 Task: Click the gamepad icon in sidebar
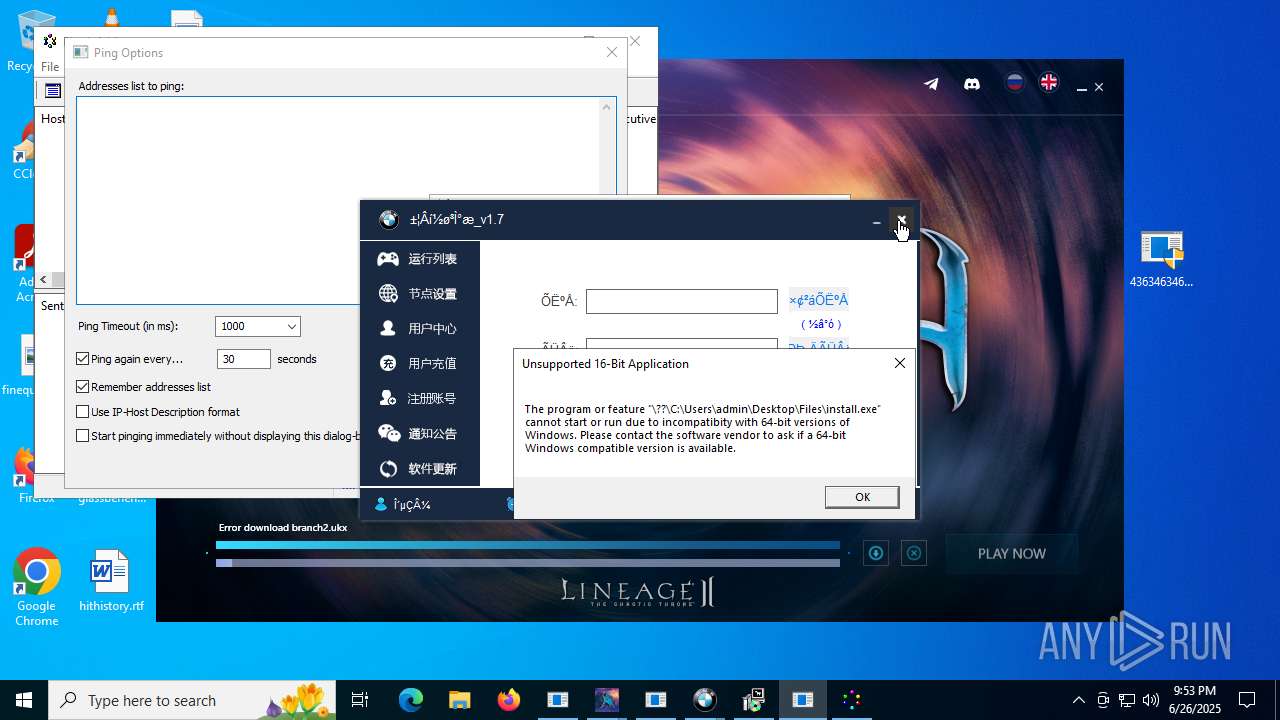[388, 259]
